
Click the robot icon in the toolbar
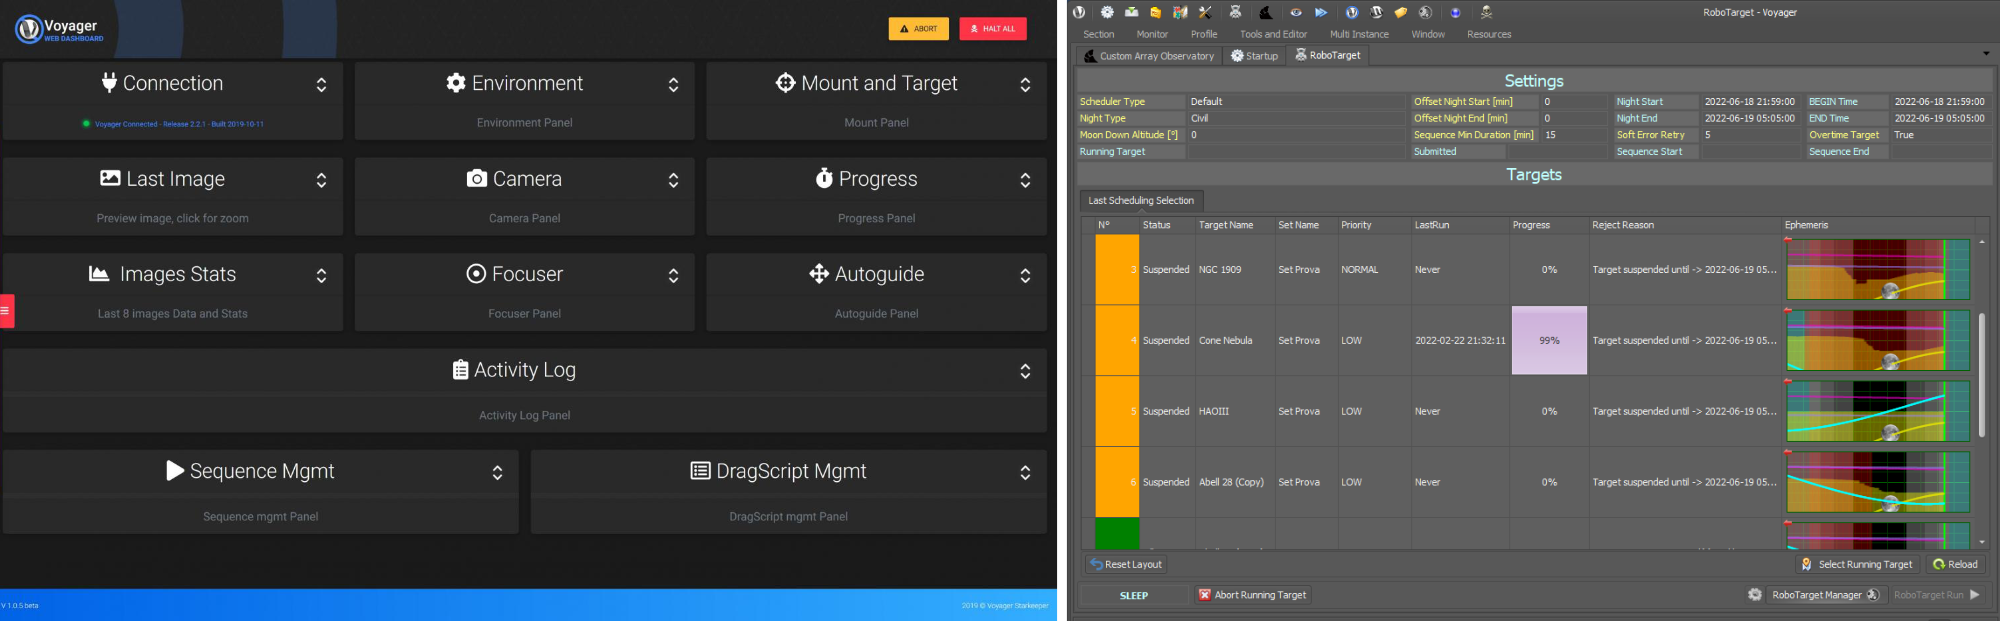pyautogui.click(x=1235, y=12)
